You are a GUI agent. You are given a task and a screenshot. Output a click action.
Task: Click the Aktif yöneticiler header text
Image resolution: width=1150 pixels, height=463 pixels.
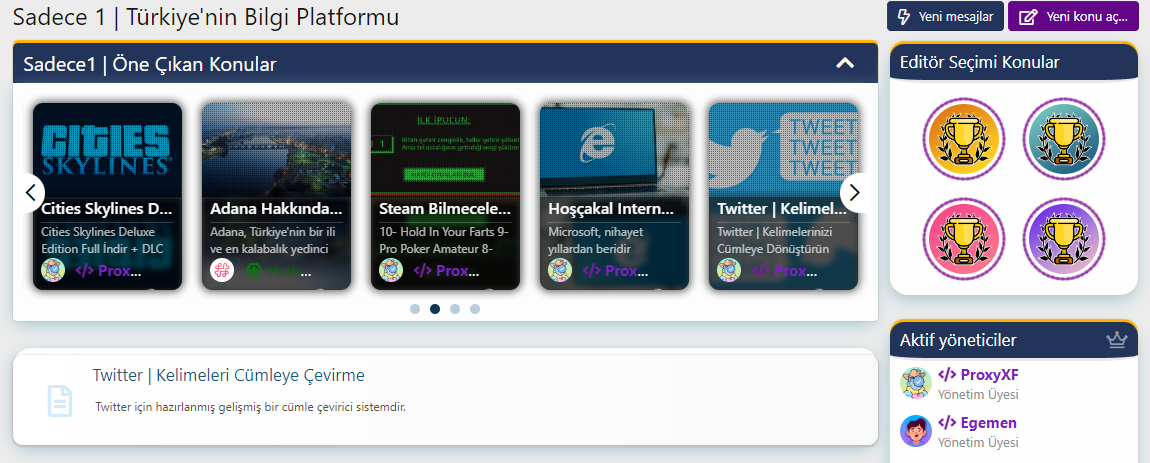pyautogui.click(x=958, y=340)
